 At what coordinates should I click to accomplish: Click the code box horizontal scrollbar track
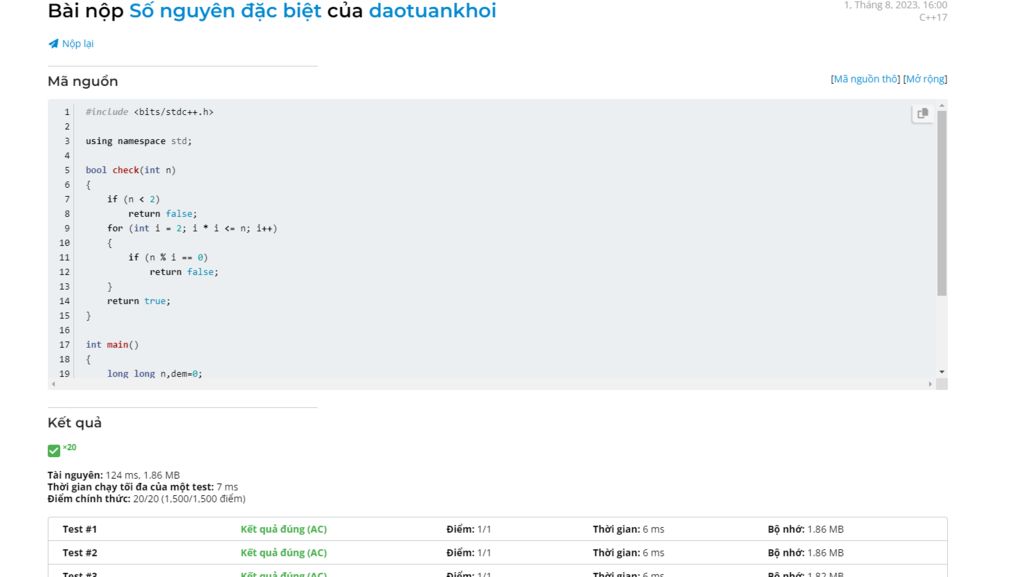pyautogui.click(x=490, y=383)
